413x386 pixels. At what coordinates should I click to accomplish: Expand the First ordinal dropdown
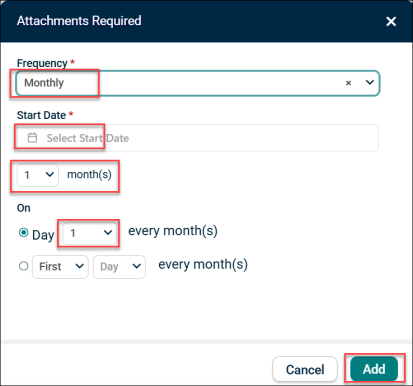pyautogui.click(x=60, y=267)
